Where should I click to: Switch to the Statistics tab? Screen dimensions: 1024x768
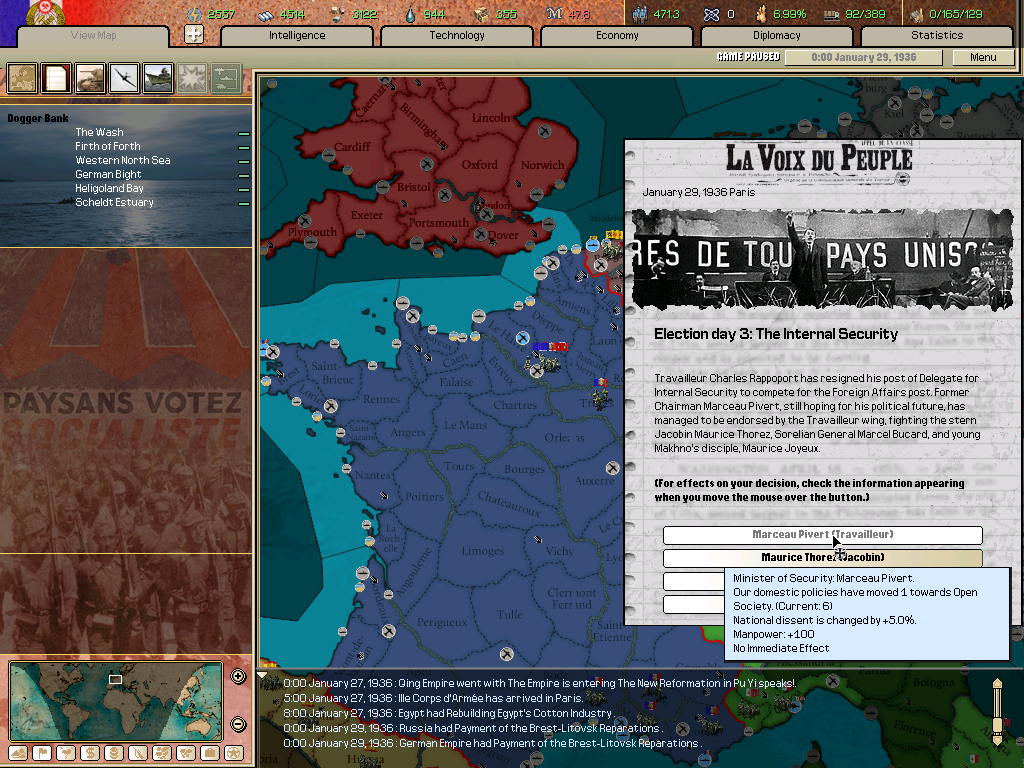938,35
